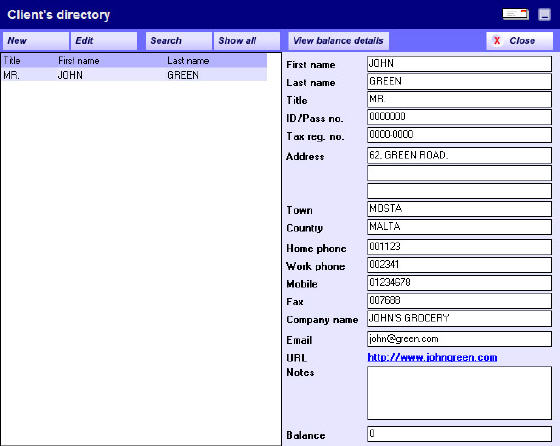Select GREEN cell in client list row

tap(183, 75)
